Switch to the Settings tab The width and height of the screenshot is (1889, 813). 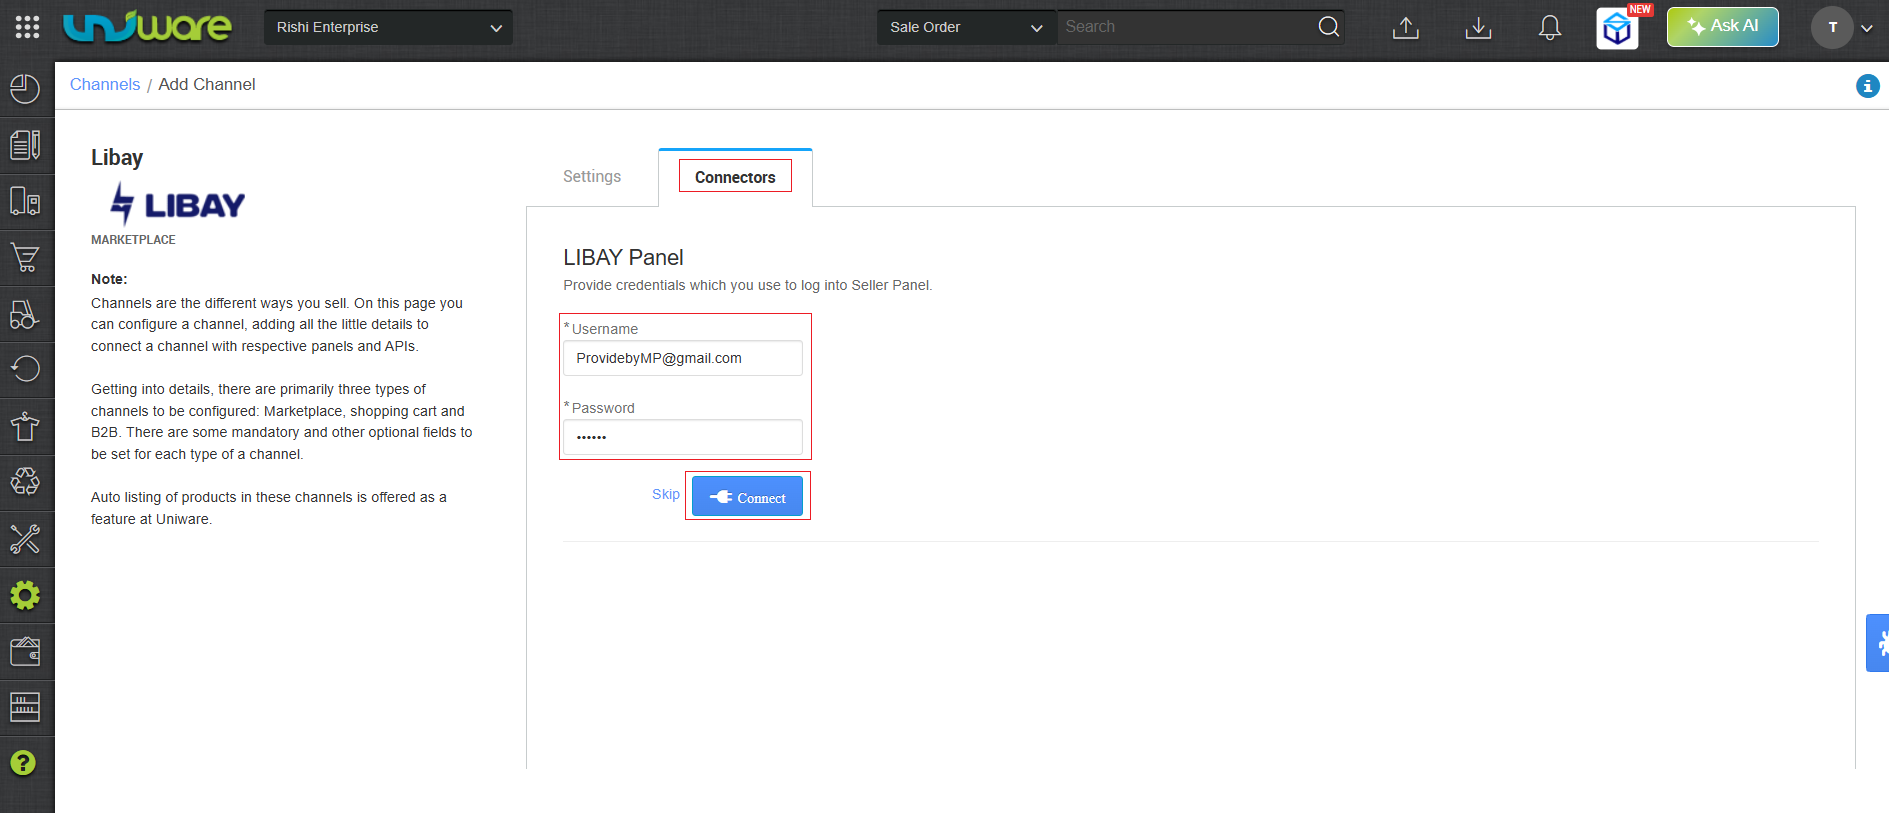click(592, 176)
